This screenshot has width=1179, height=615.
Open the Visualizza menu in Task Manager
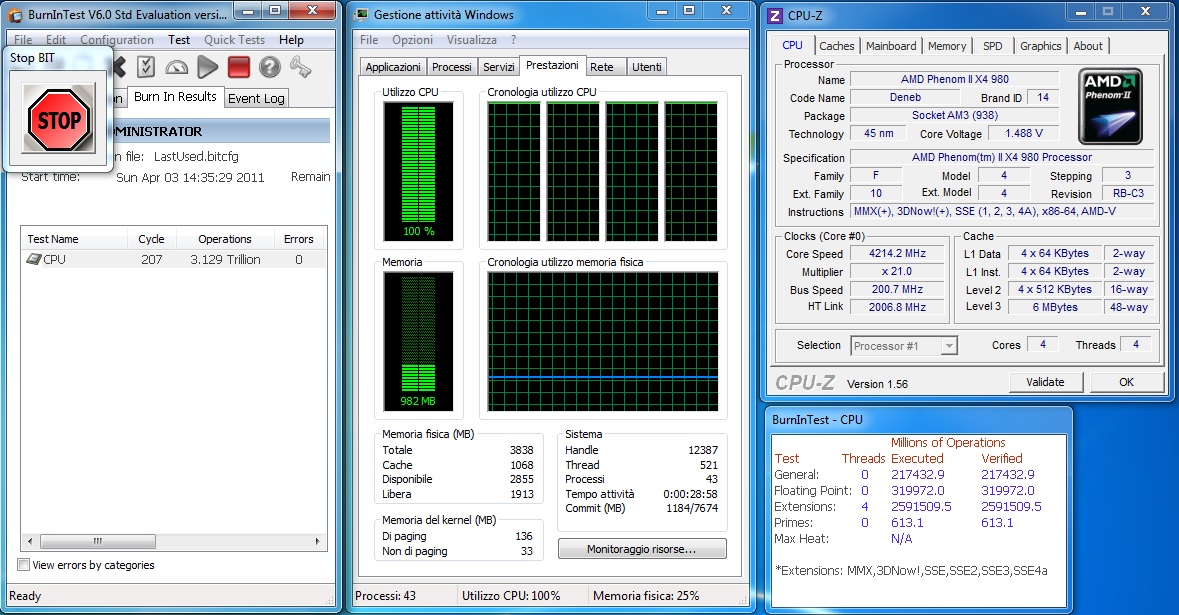coord(471,40)
